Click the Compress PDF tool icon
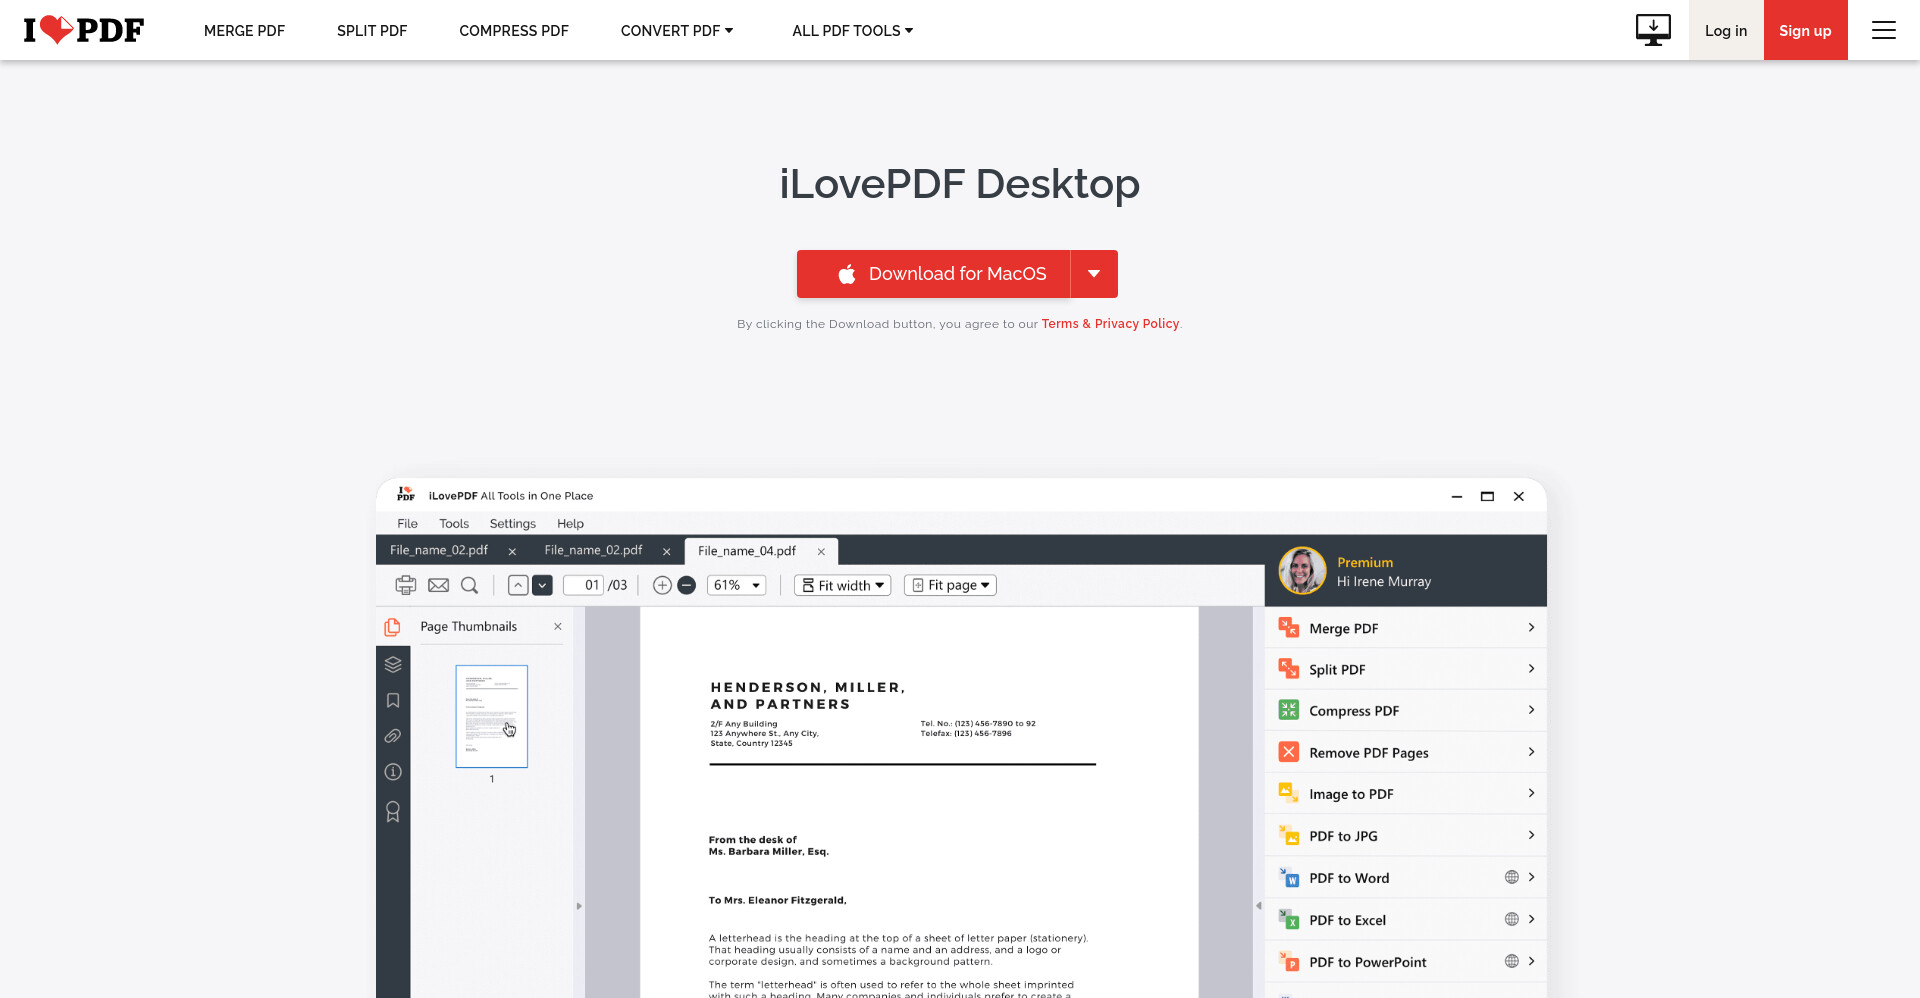Image resolution: width=1920 pixels, height=998 pixels. coord(1289,710)
